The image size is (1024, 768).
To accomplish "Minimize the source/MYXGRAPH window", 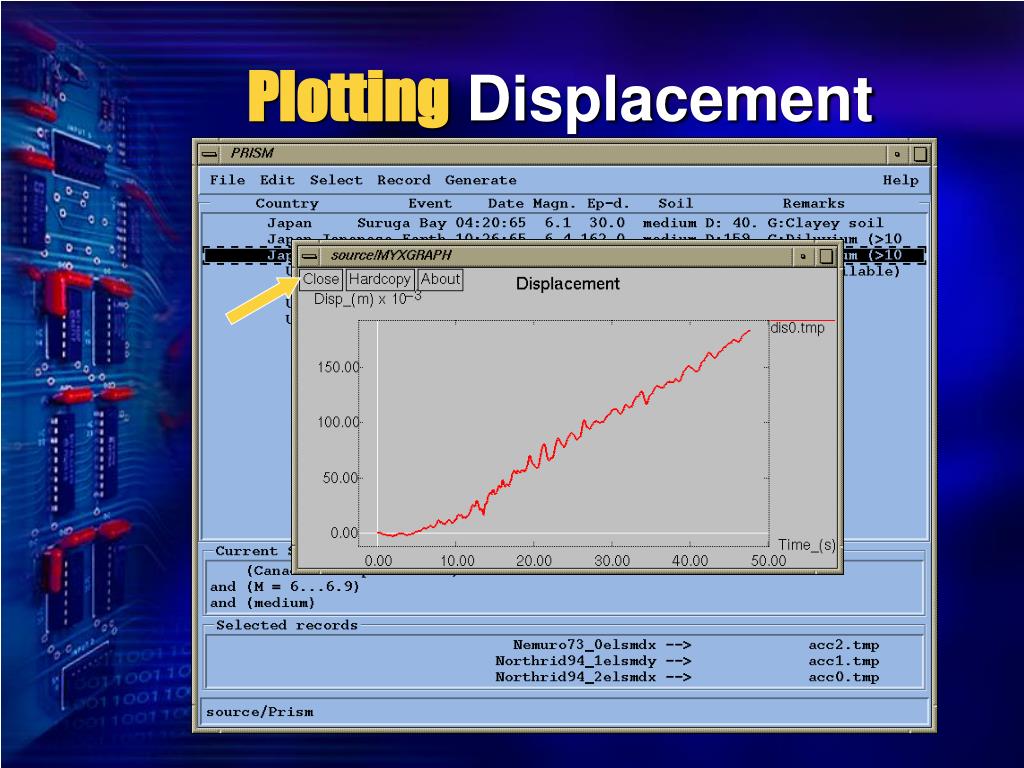I will click(803, 256).
